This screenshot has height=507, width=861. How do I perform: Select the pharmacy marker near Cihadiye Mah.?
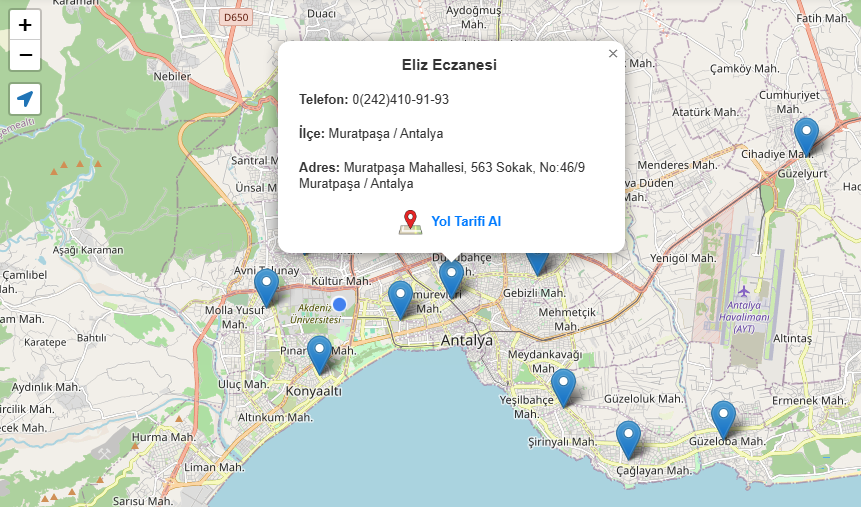tap(805, 136)
